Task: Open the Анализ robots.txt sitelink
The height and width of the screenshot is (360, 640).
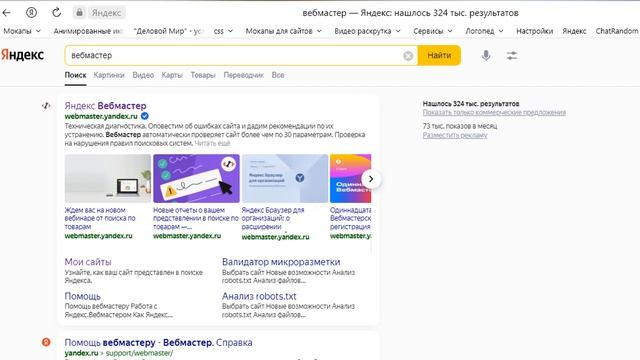Action: (259, 296)
